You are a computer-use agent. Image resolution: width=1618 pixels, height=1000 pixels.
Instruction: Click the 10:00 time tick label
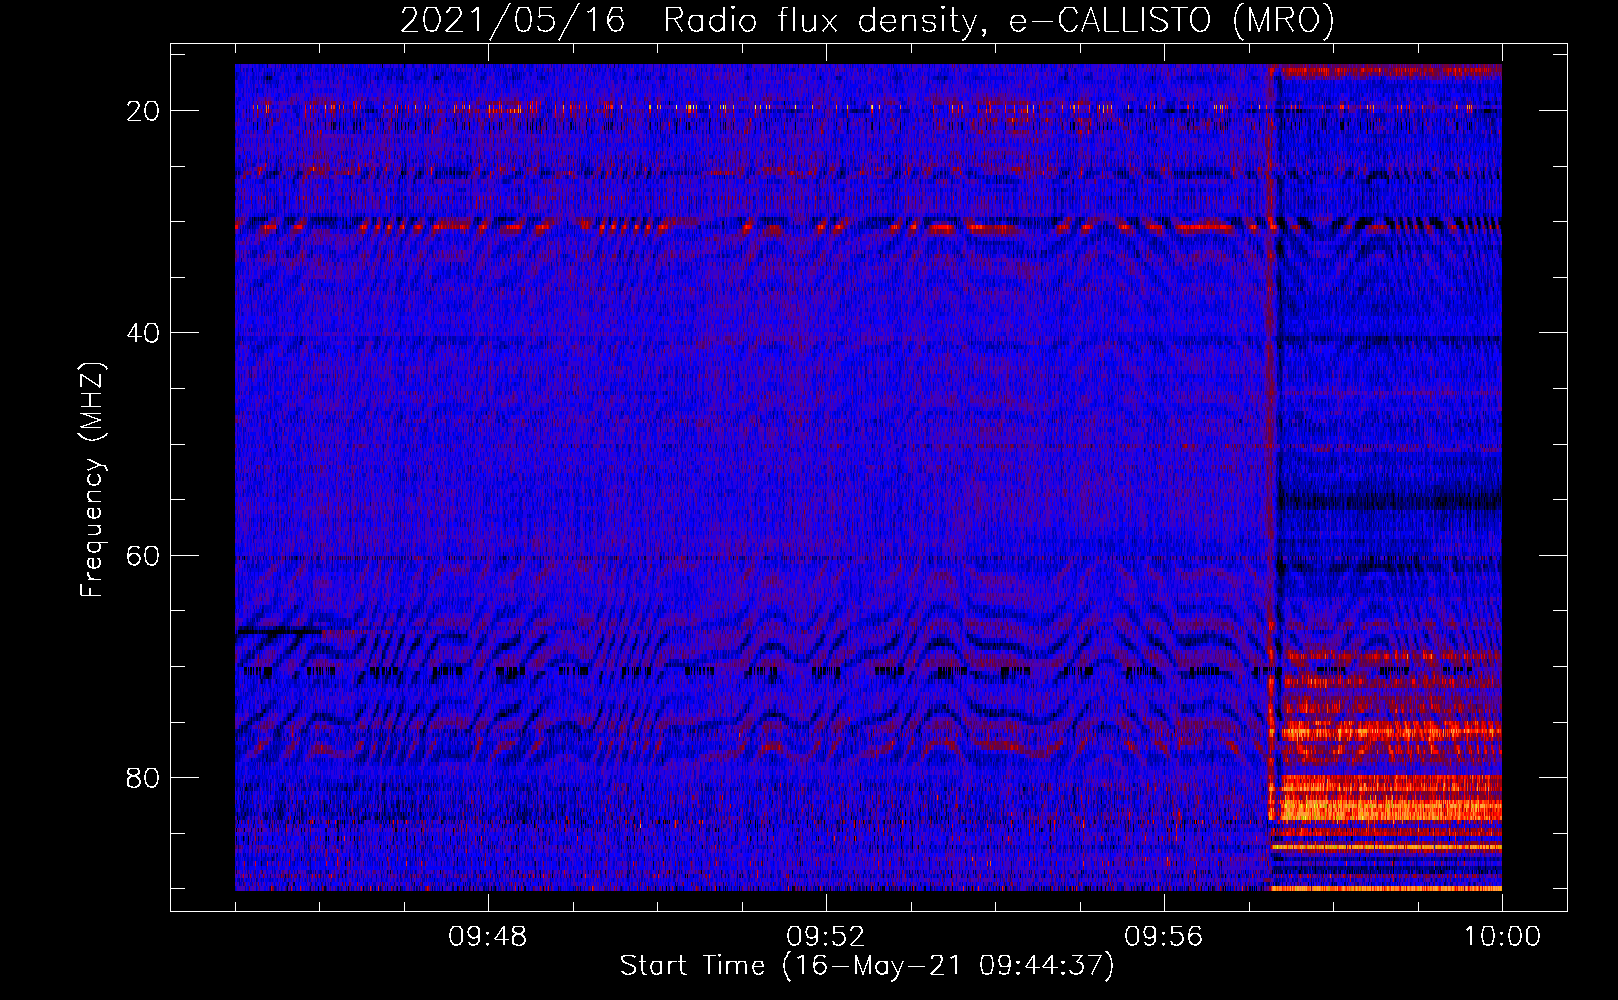[1502, 937]
